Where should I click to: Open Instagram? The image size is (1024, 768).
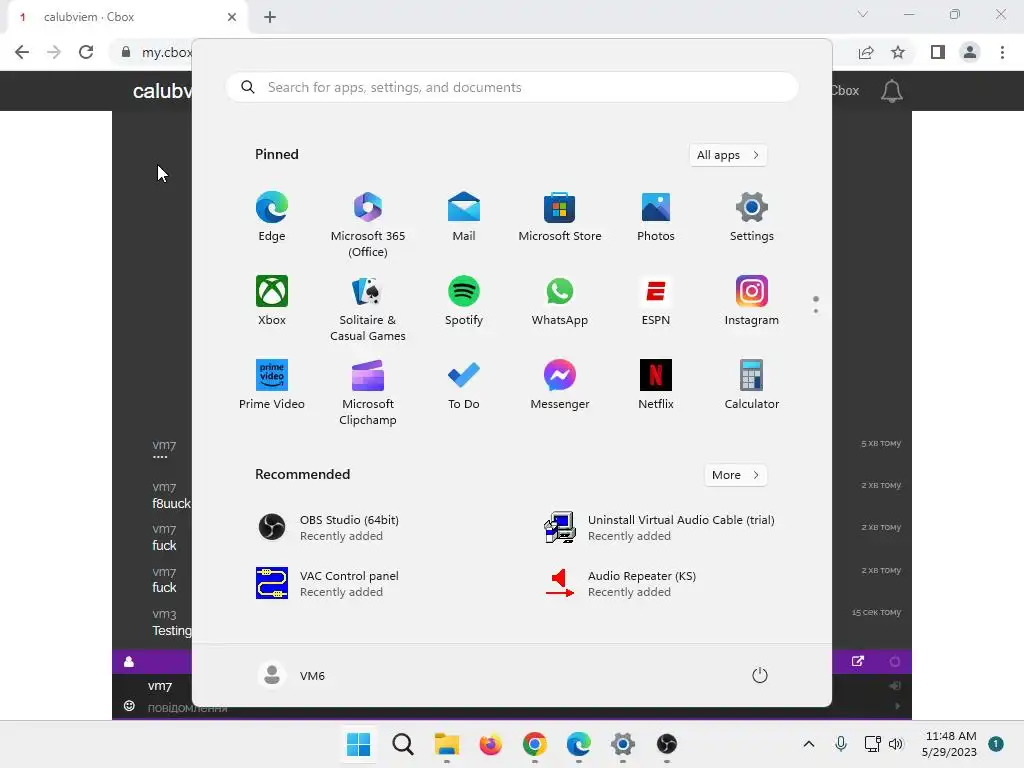752,300
